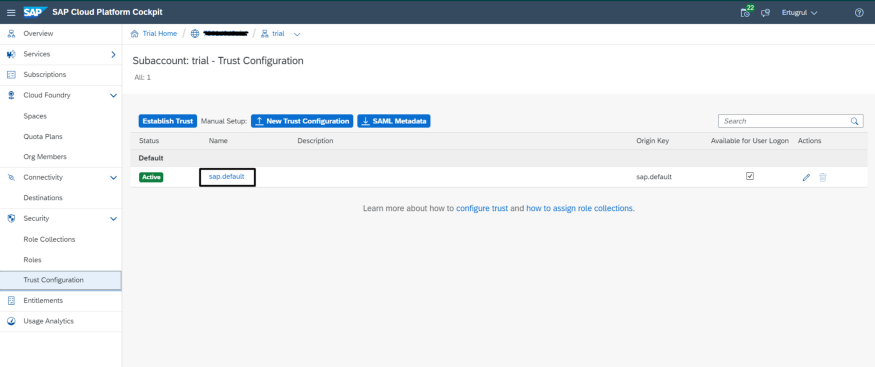Open the Ertugrul user menu

[799, 13]
